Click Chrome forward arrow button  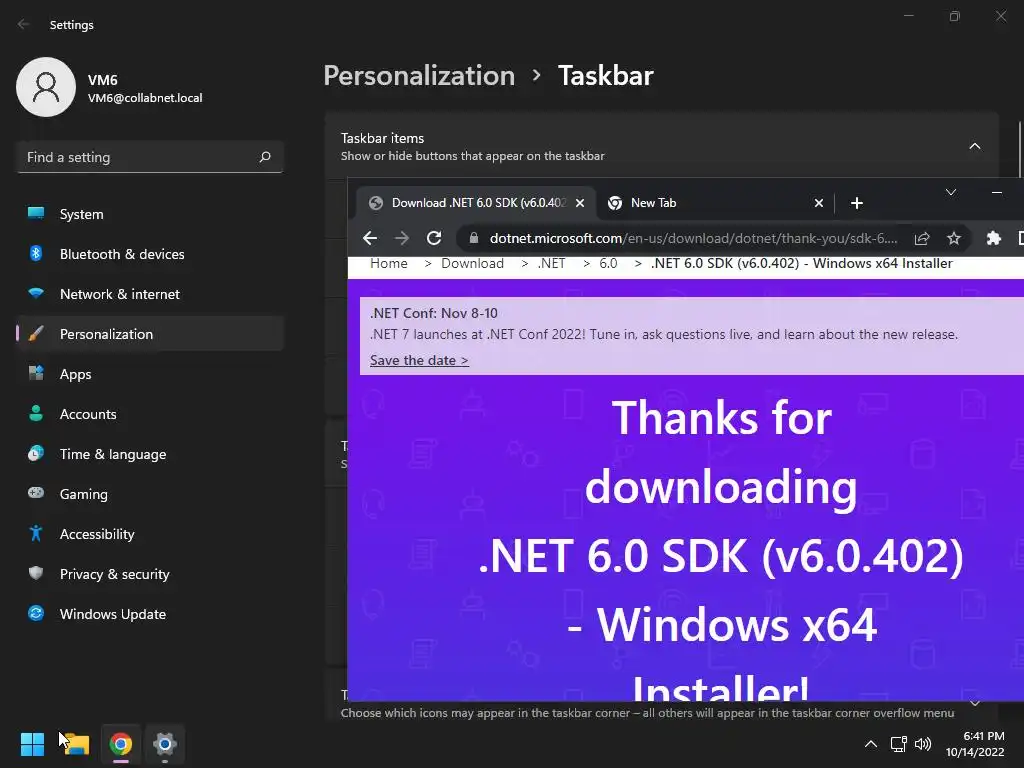click(402, 238)
